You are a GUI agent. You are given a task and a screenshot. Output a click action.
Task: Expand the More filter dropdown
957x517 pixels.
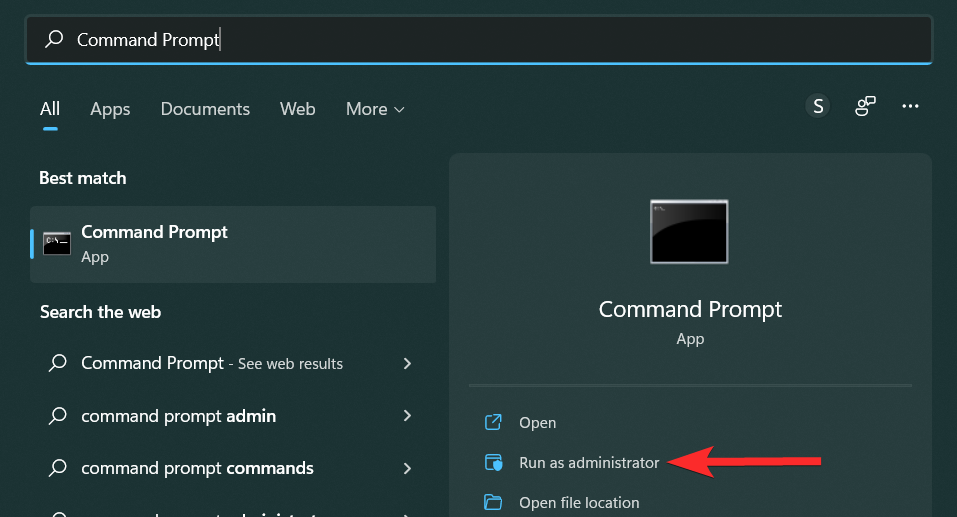pos(375,109)
